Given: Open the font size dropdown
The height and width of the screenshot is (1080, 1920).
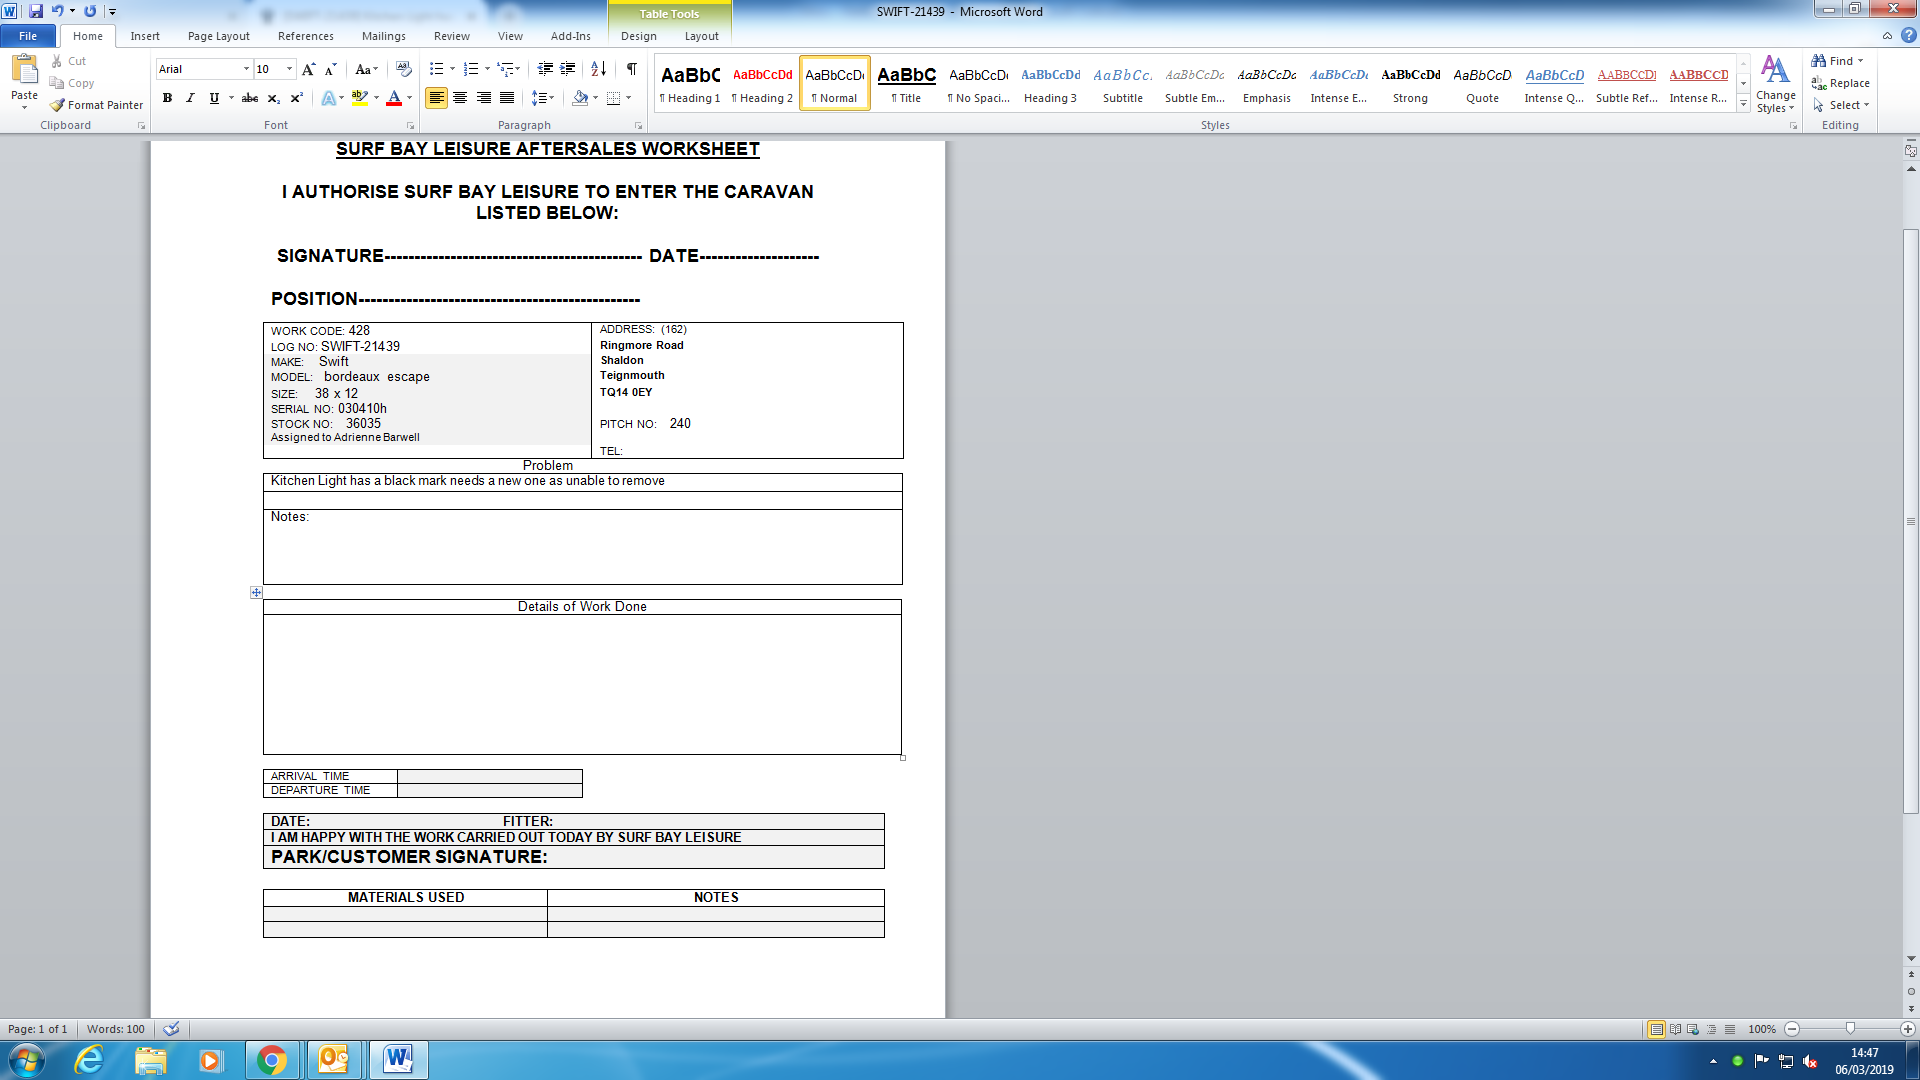Looking at the screenshot, I should tap(290, 69).
